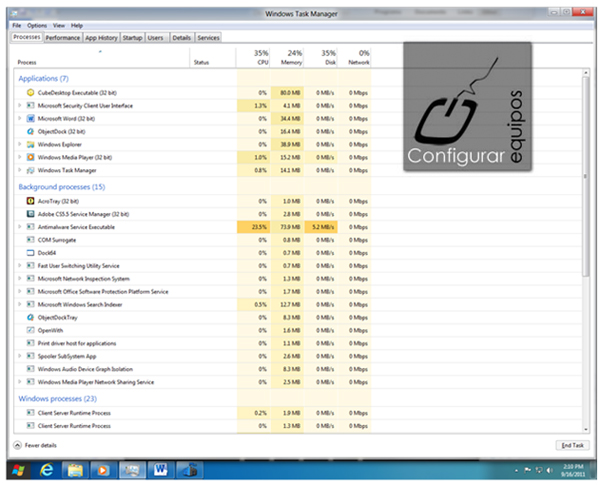Viewport: 600px width, 485px height.
Task: Click the network tray icon
Action: click(539, 470)
